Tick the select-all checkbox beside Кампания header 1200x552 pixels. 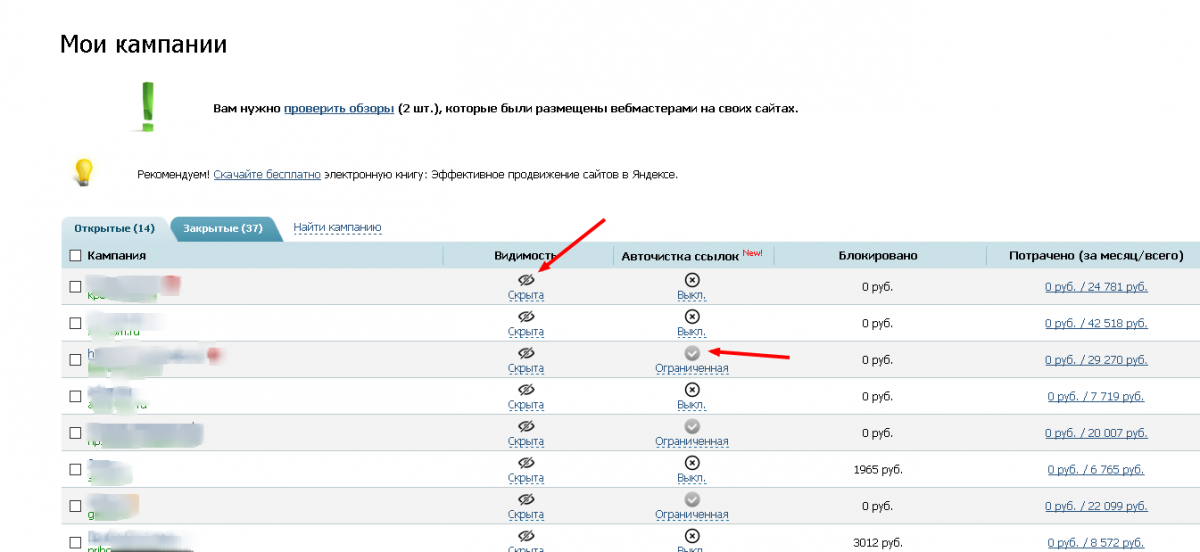pyautogui.click(x=75, y=256)
